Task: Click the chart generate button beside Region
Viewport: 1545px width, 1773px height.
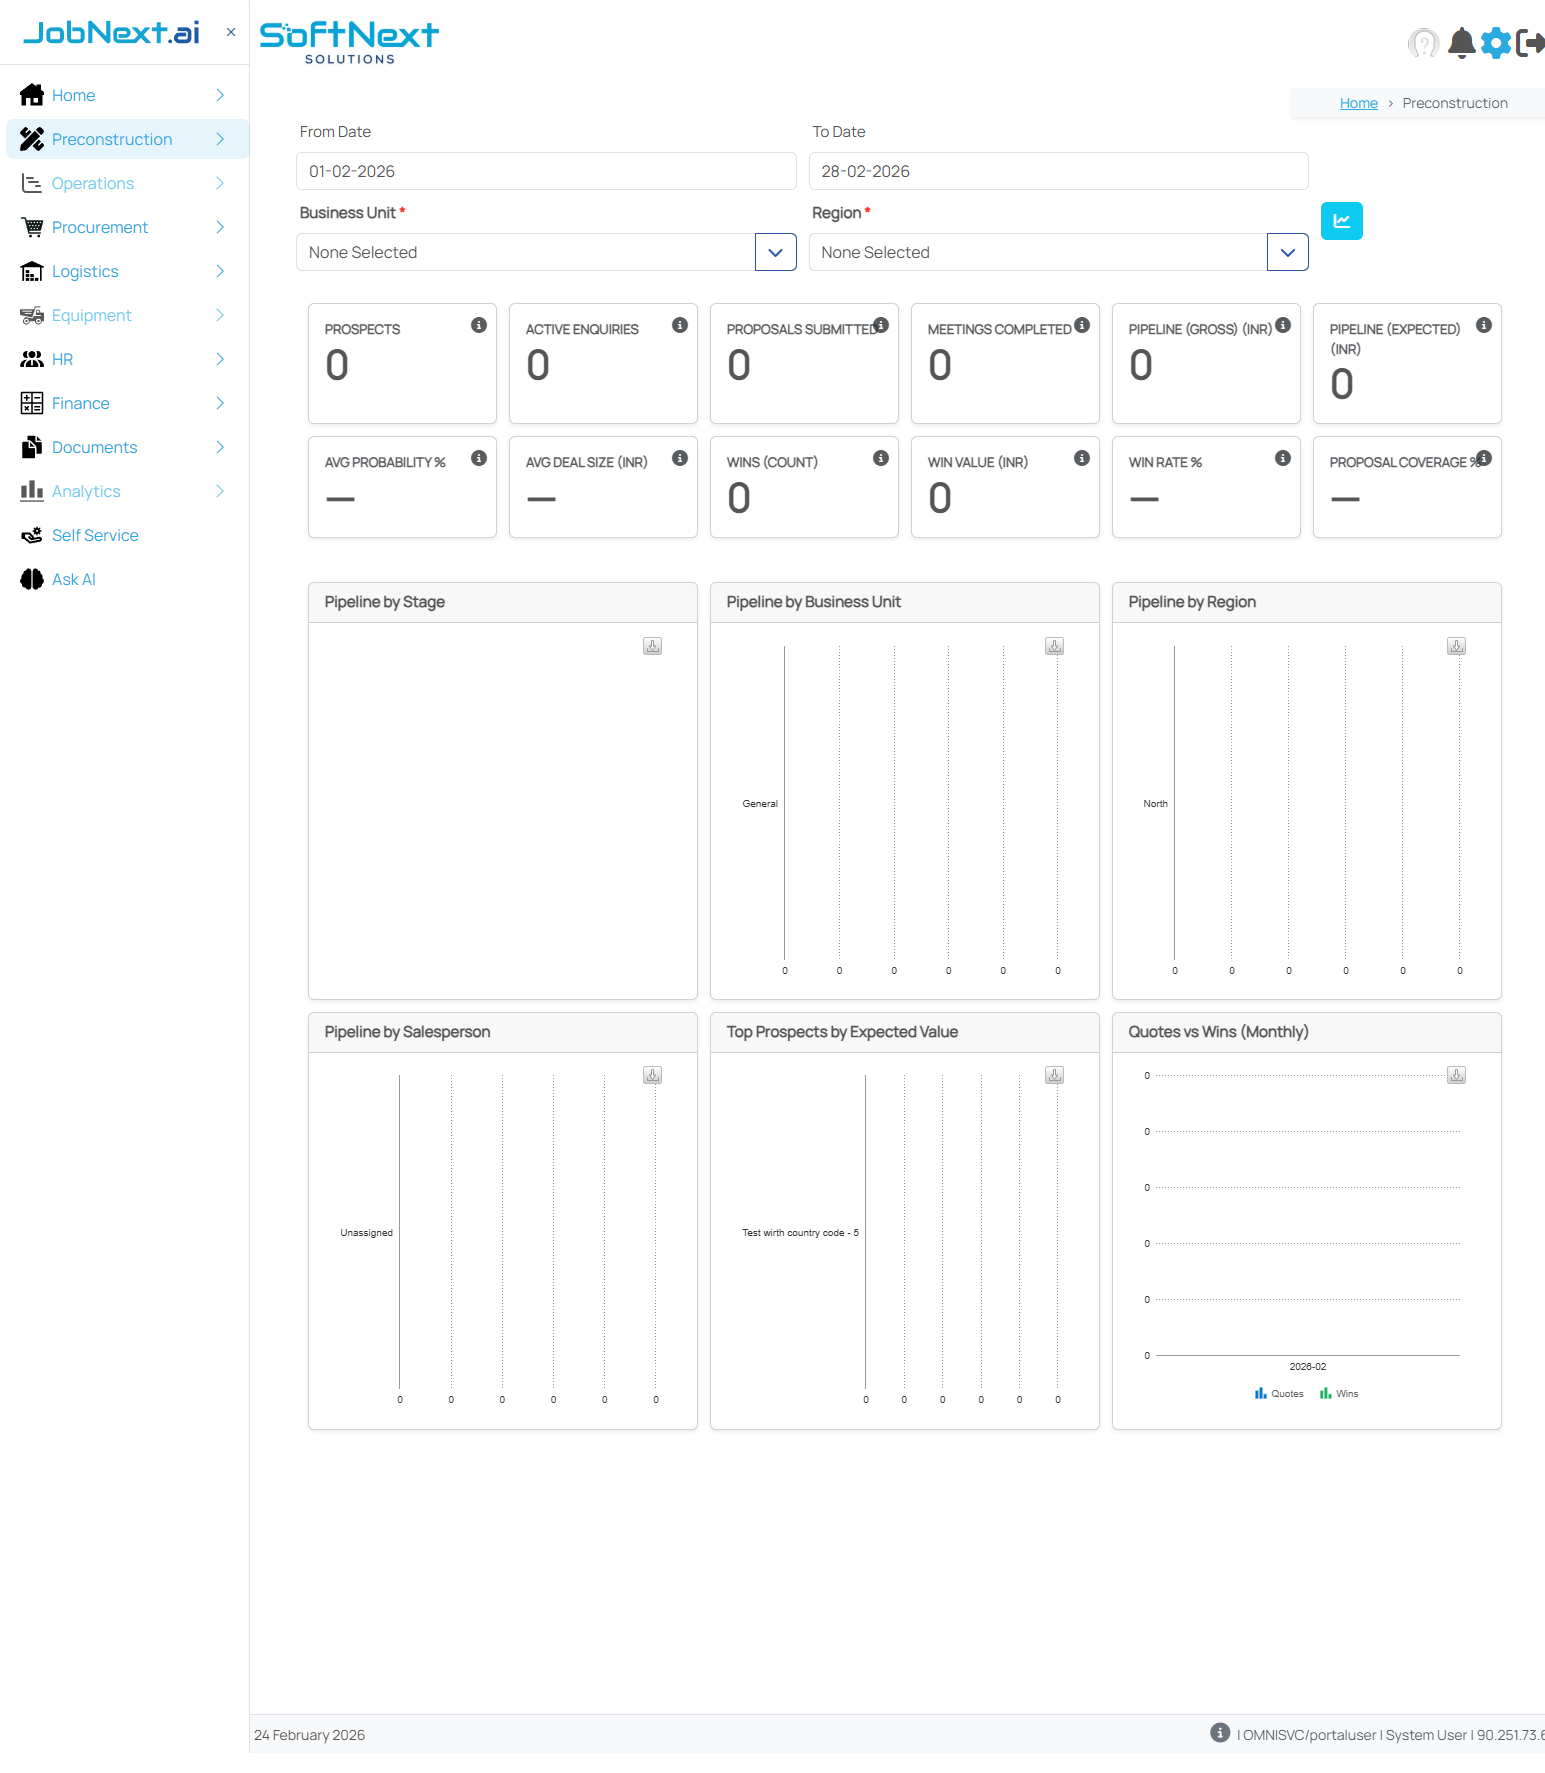Action: tap(1341, 221)
